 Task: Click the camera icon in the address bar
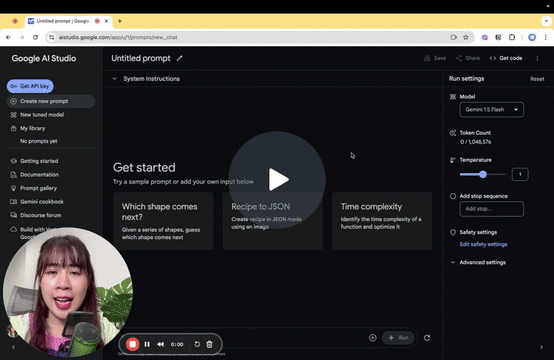tap(454, 37)
